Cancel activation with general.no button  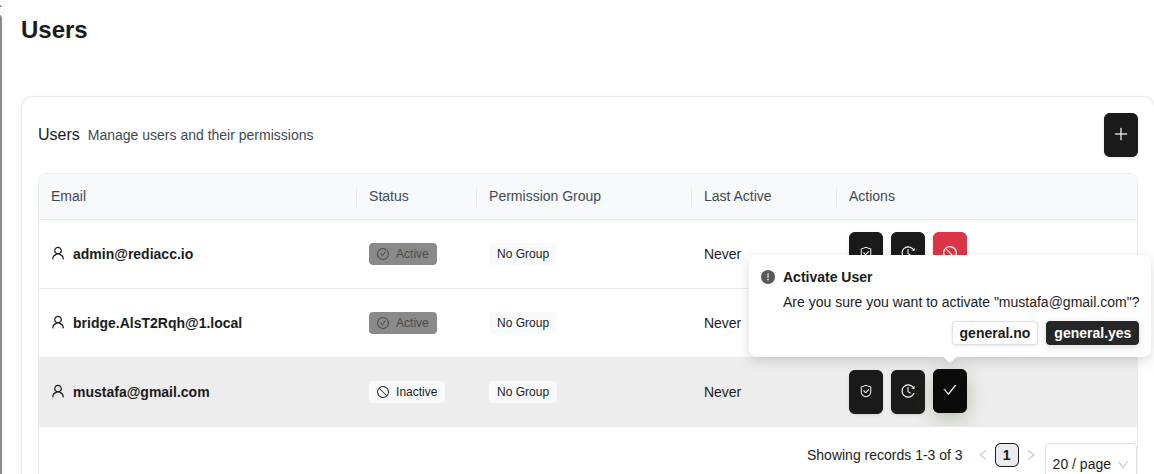point(994,334)
